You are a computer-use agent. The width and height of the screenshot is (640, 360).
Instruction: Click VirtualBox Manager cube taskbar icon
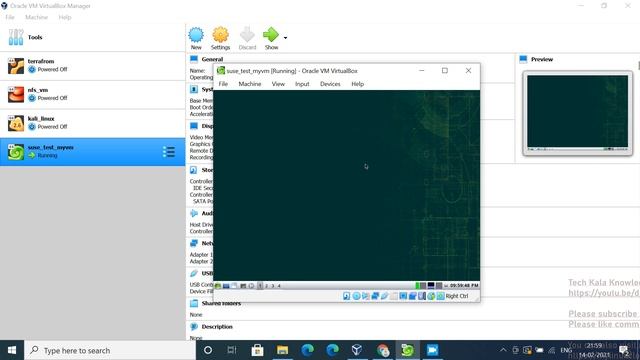(x=357, y=350)
